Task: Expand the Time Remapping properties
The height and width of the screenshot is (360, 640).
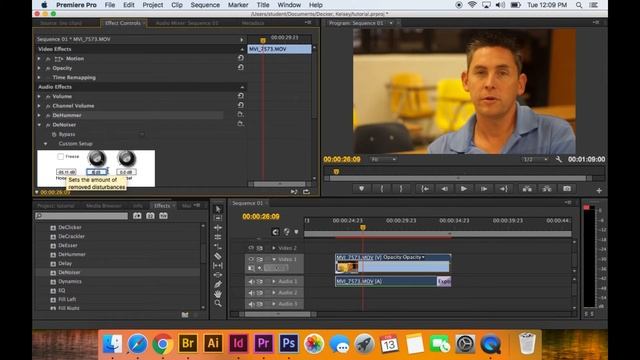Action: click(39, 78)
